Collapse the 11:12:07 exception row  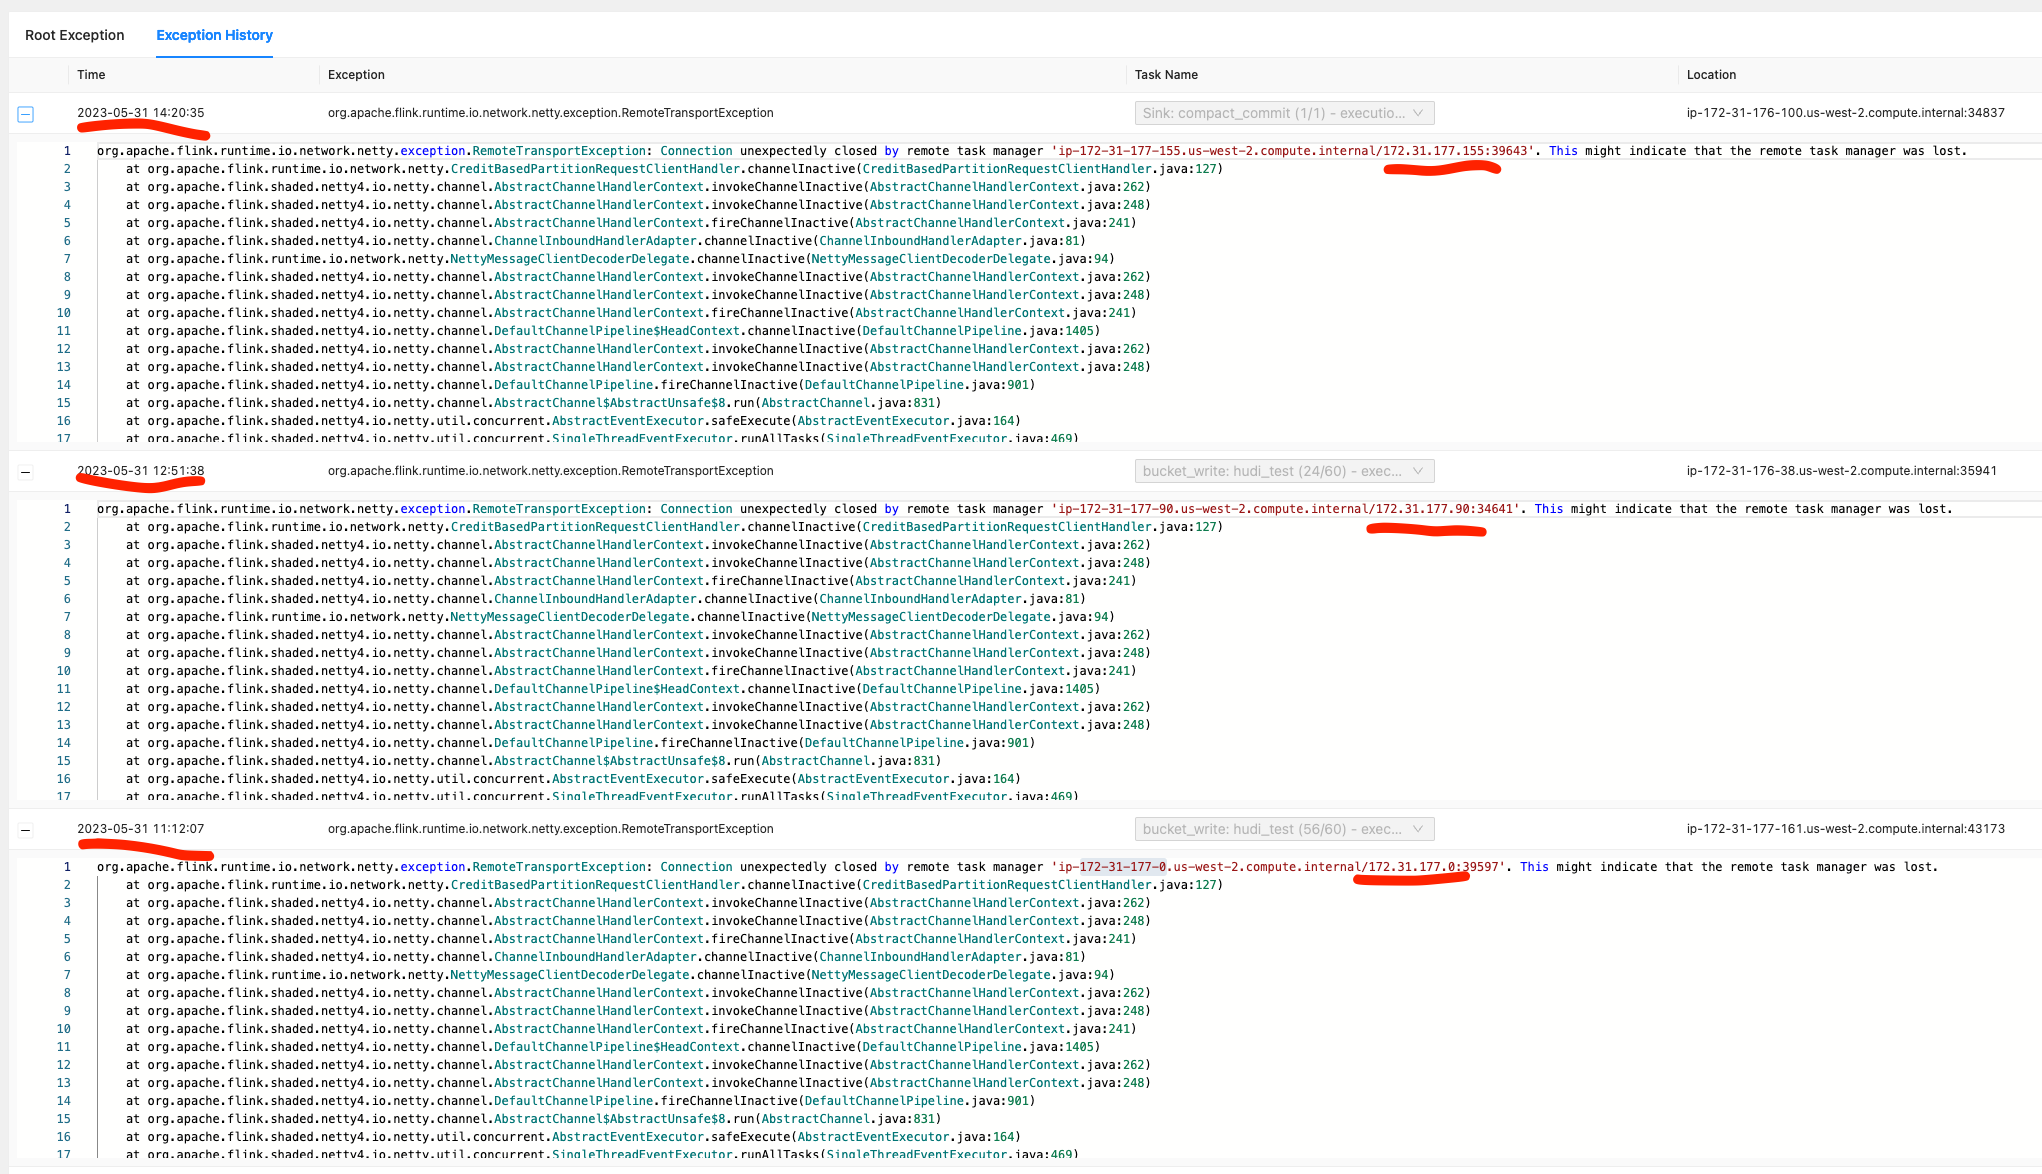pyautogui.click(x=26, y=830)
